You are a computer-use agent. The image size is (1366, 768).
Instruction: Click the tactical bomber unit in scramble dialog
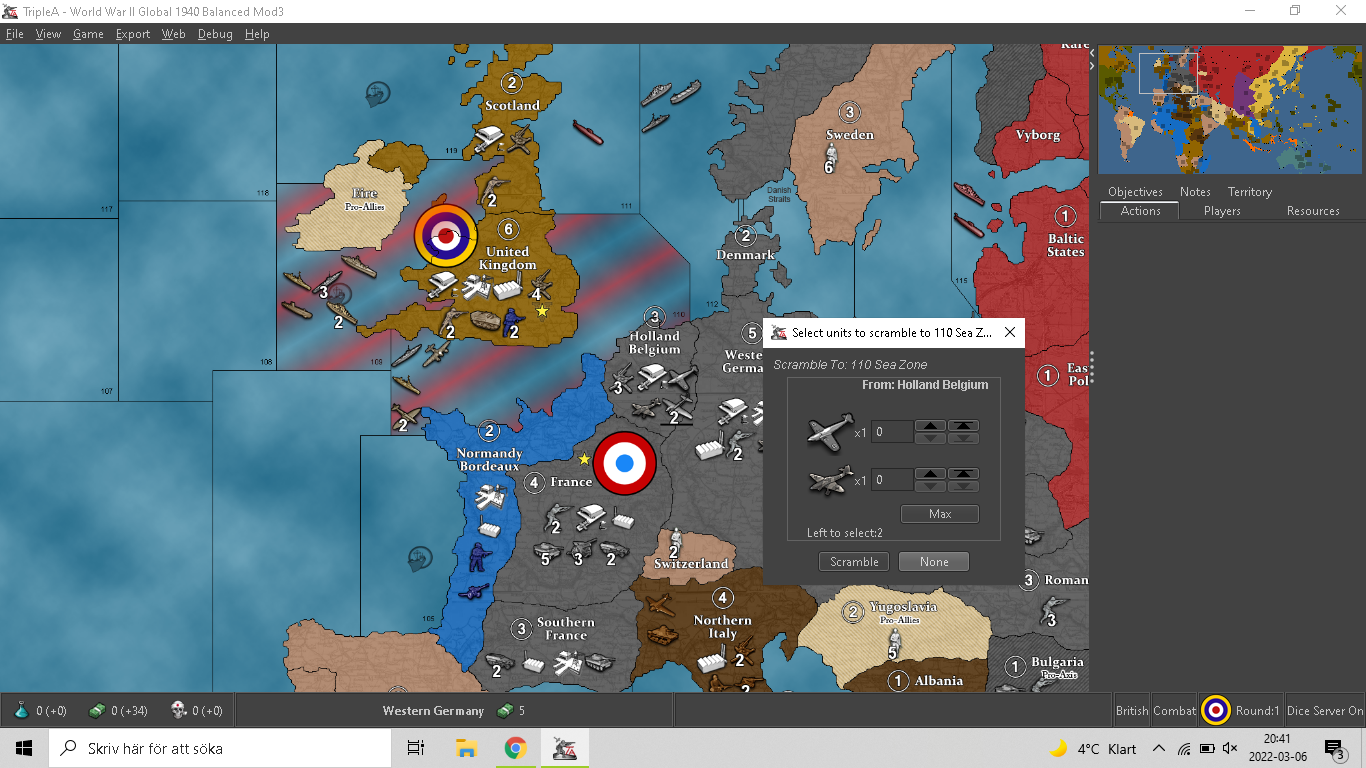830,480
